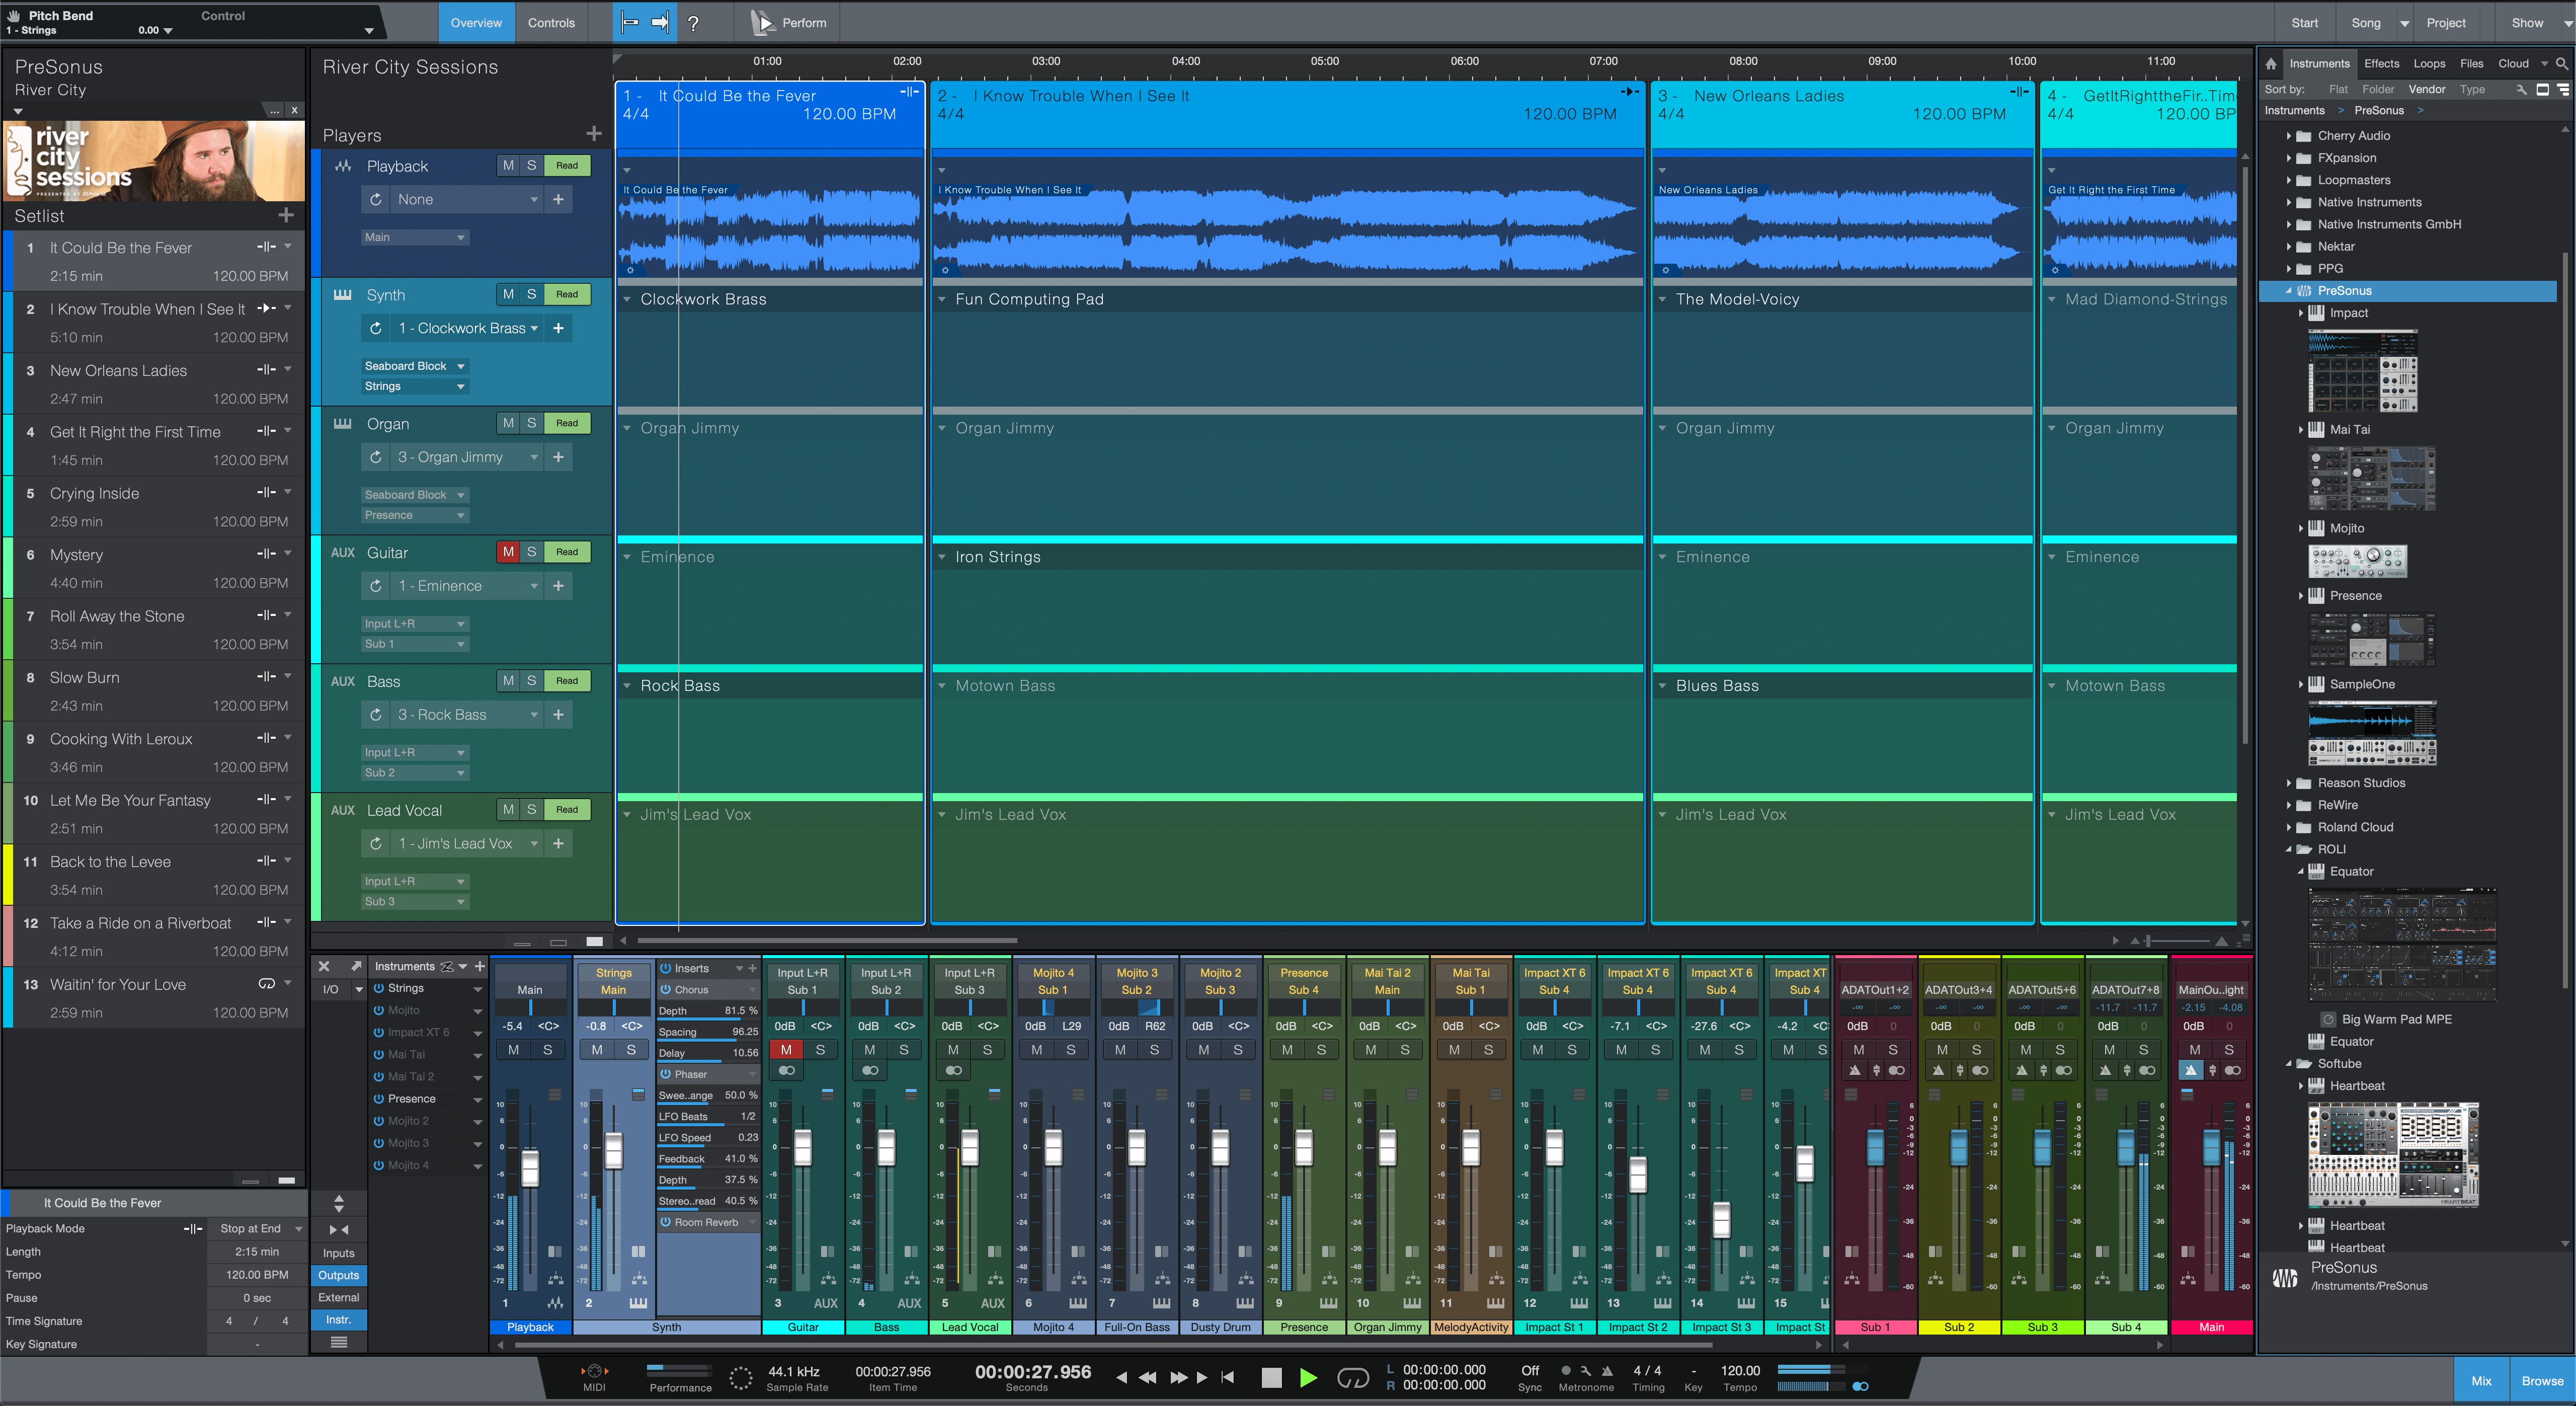Image resolution: width=2576 pixels, height=1406 pixels.
Task: Click the plus icon next to Players
Action: pyautogui.click(x=595, y=133)
